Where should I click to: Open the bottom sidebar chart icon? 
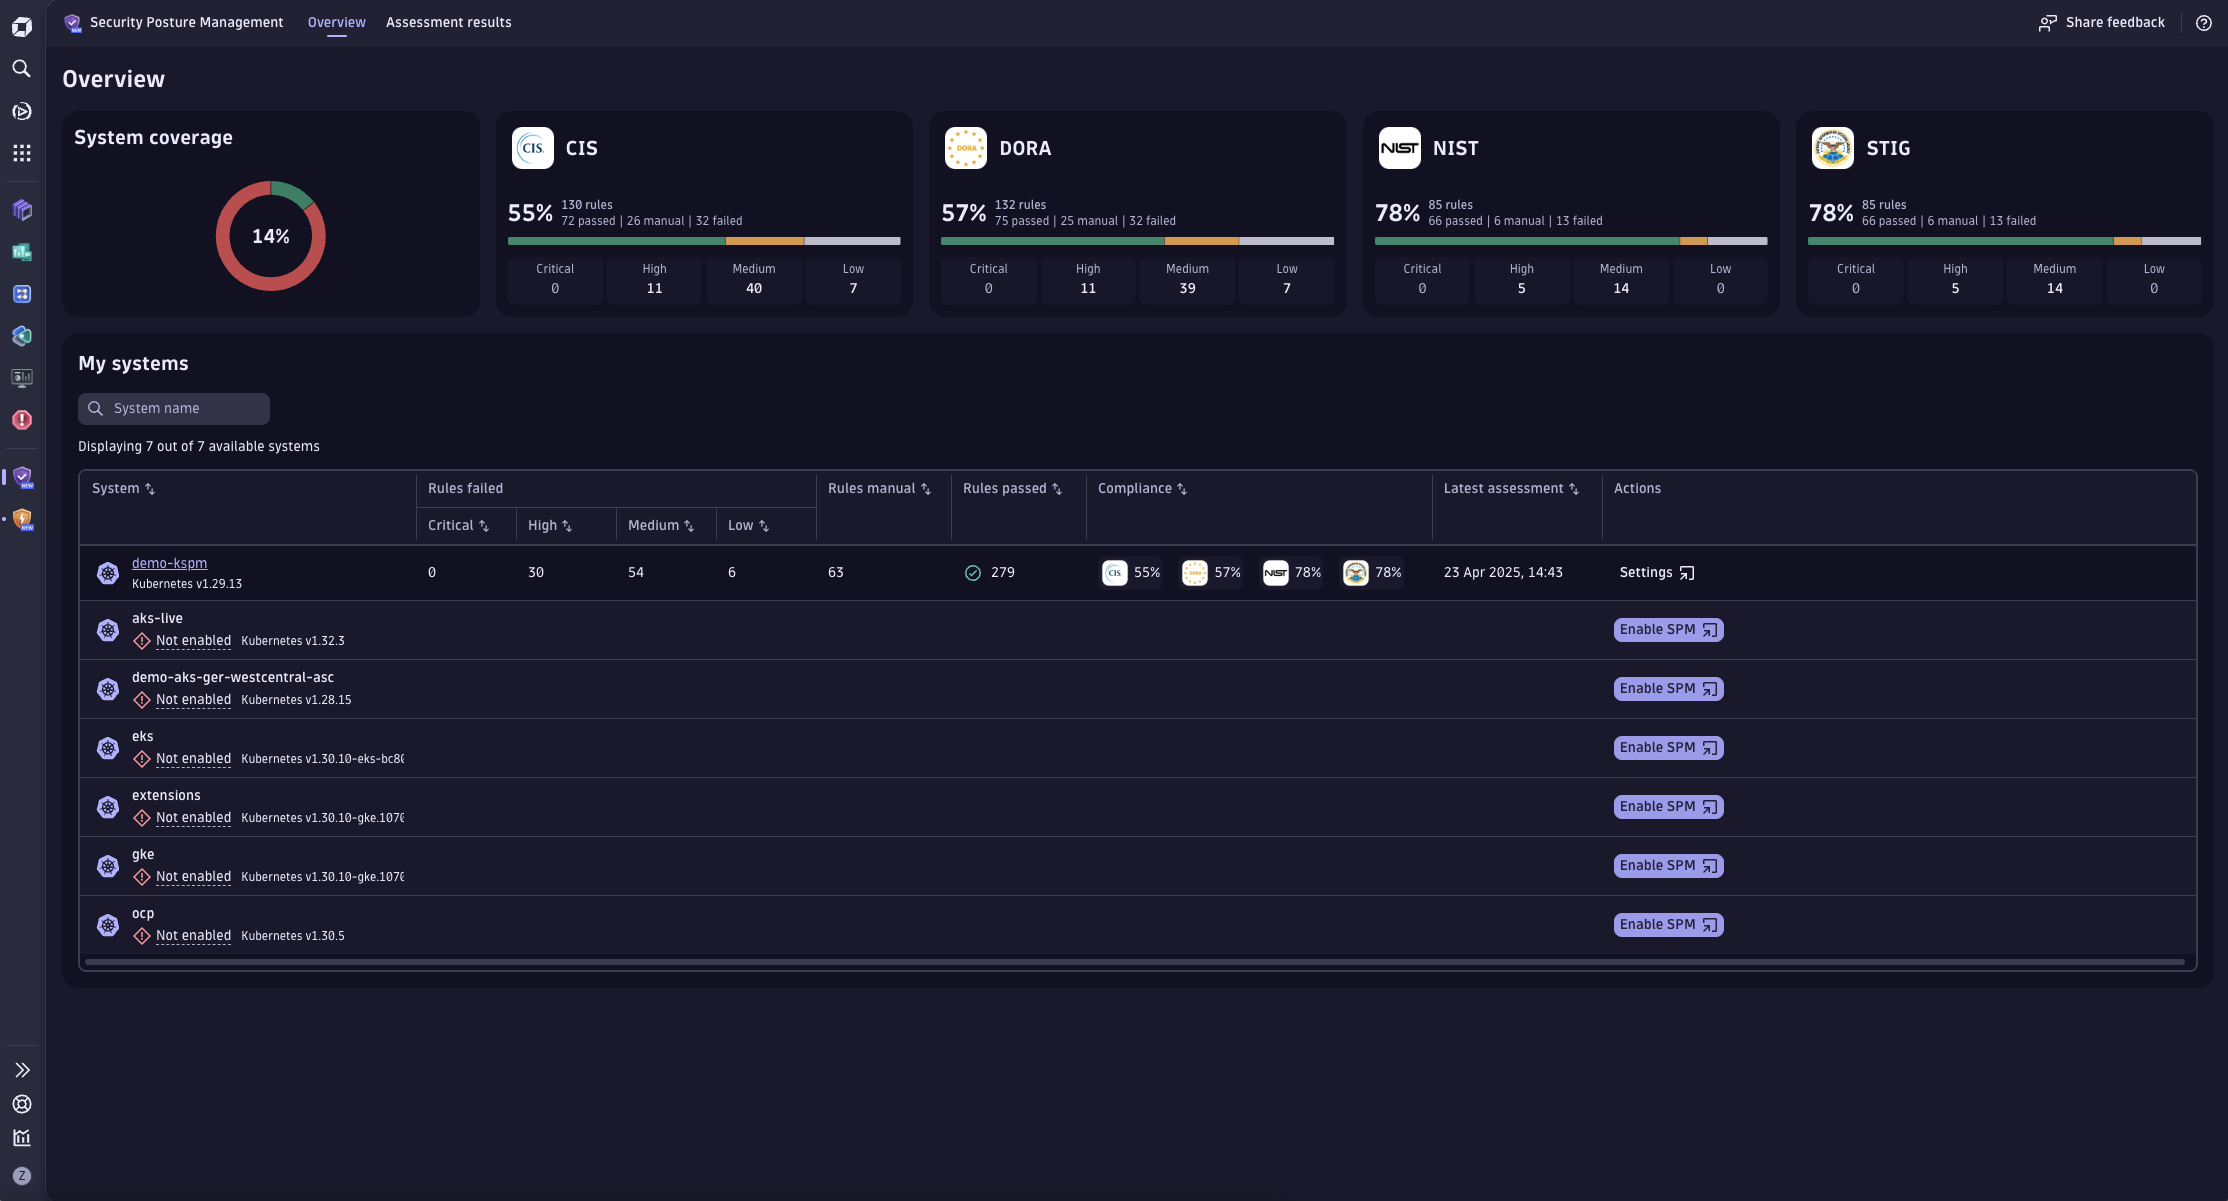(x=22, y=1138)
